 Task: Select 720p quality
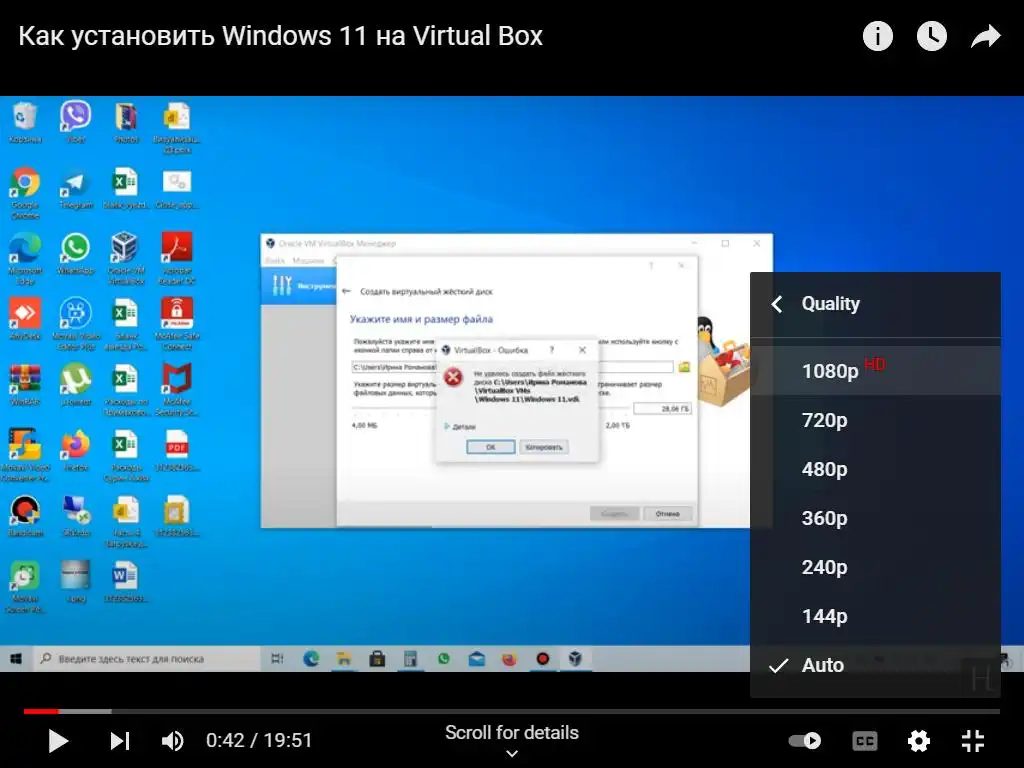pos(875,419)
